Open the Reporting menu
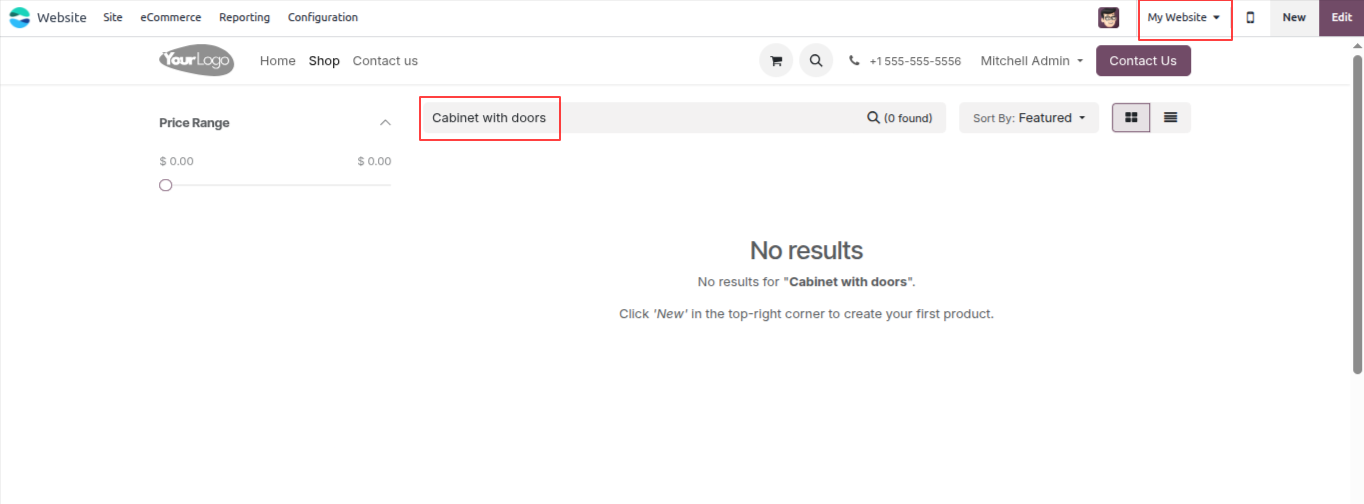 click(244, 17)
